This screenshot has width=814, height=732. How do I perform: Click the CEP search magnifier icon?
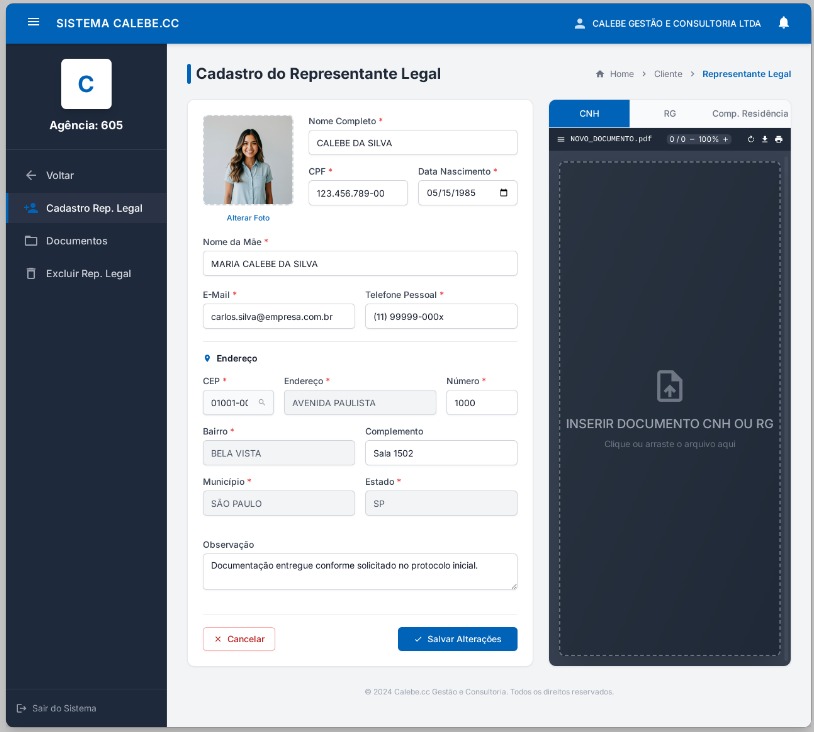(262, 402)
